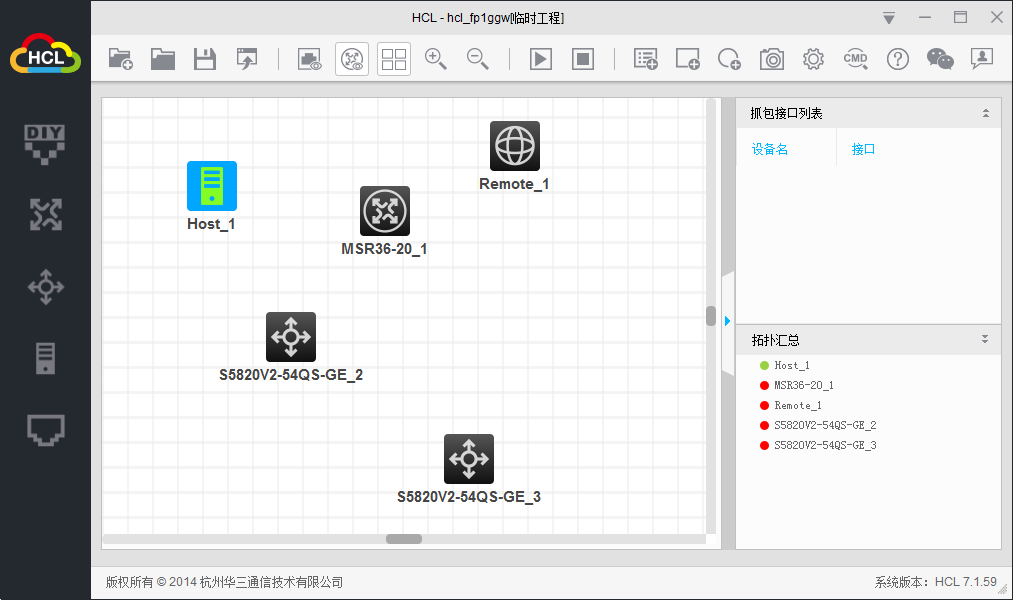The image size is (1013, 600).
Task: Click the copyright text in status bar
Action: [x=224, y=583]
